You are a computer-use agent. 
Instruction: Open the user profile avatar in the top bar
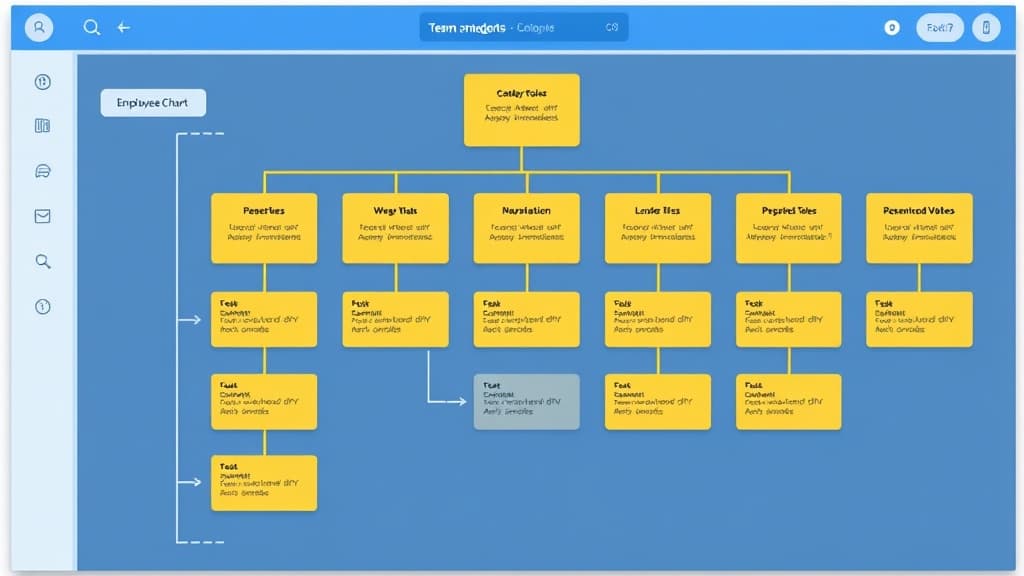point(39,27)
